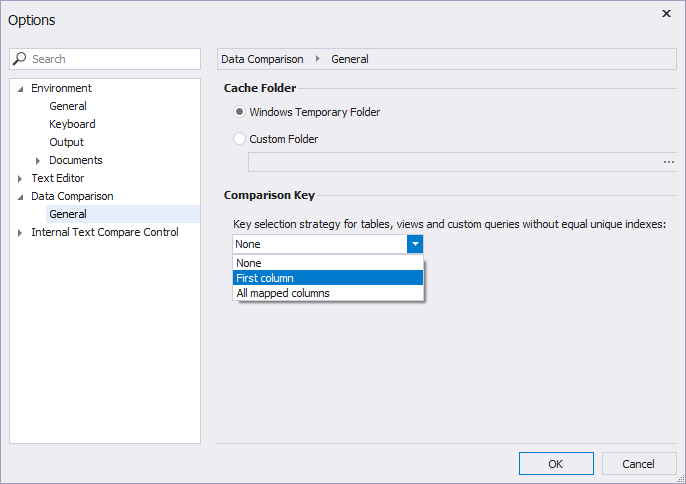Expand Internal Text Compare Control node
Viewport: 686px width, 484px height.
20,232
